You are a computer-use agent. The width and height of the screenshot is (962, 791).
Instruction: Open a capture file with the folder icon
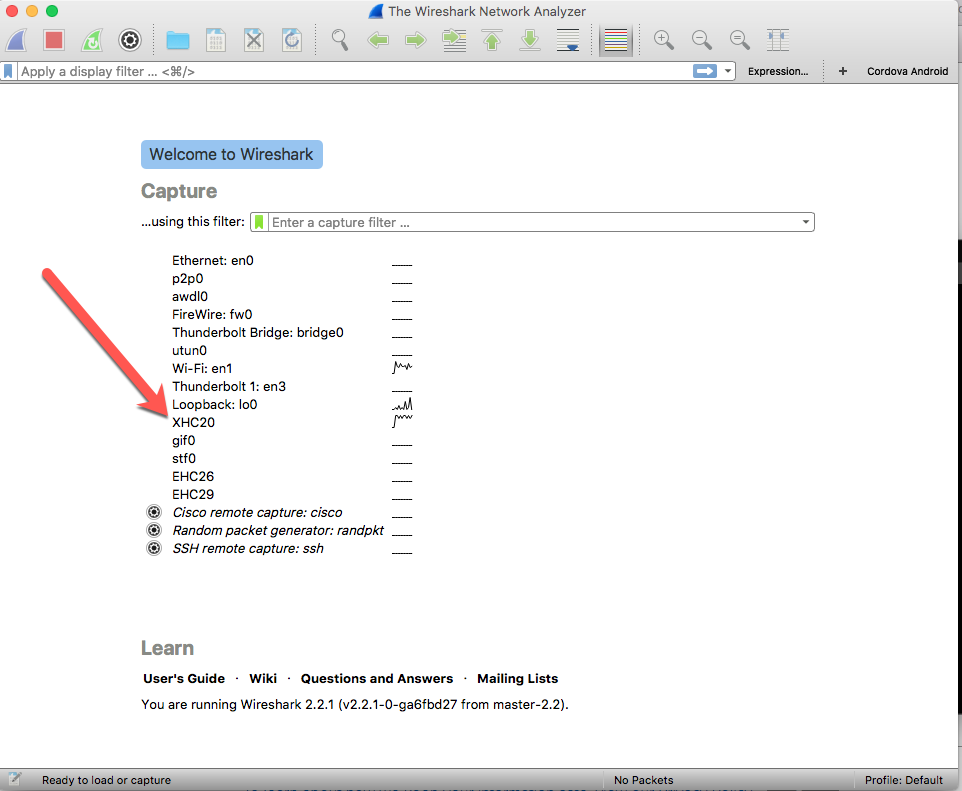[x=178, y=41]
